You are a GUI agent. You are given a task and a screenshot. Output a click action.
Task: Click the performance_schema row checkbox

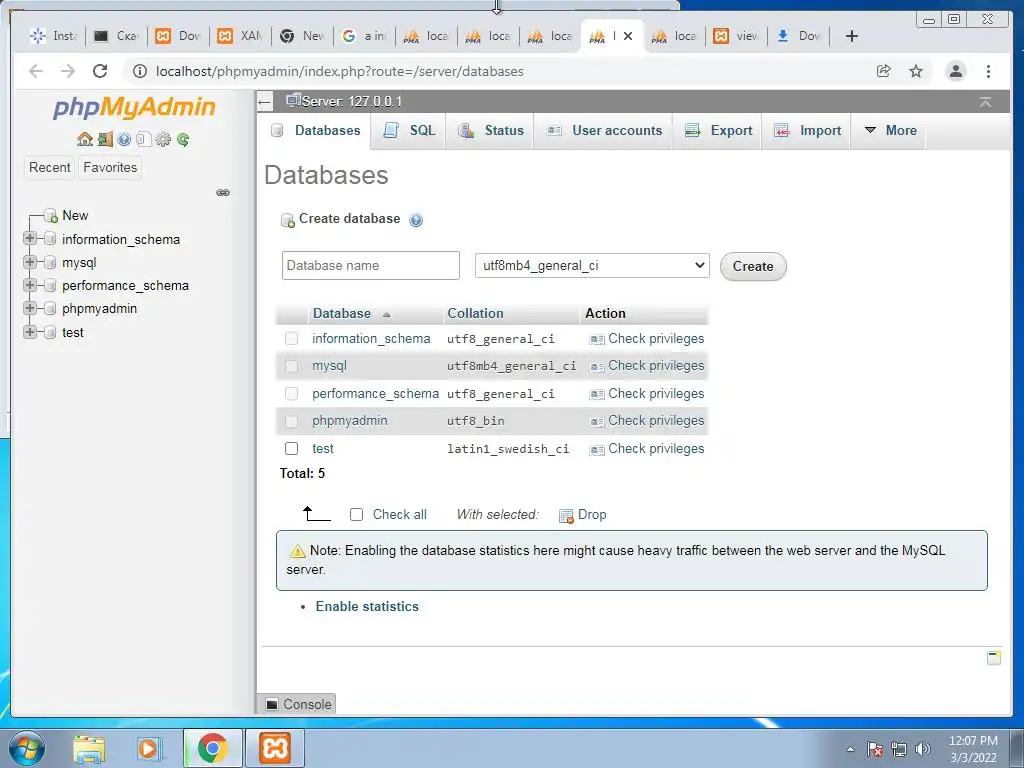pyautogui.click(x=291, y=394)
